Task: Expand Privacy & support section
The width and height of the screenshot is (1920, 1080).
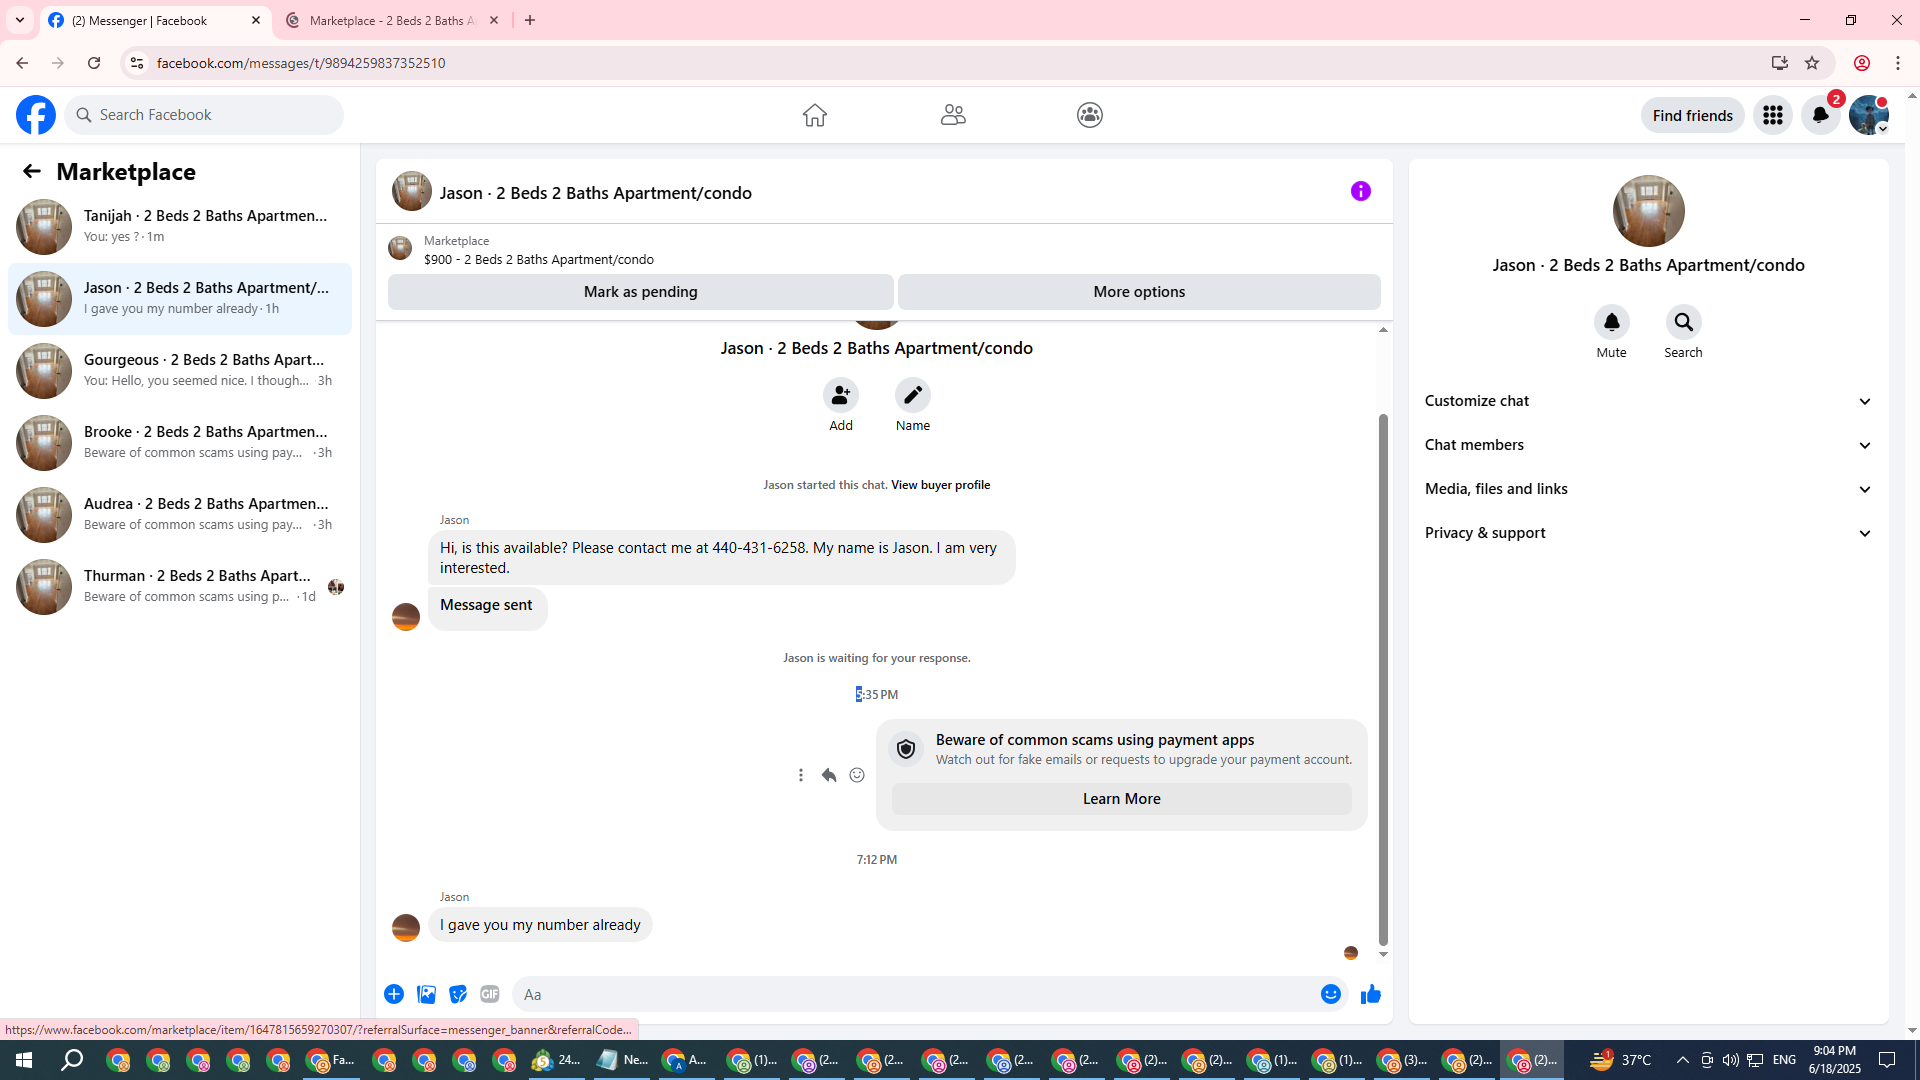Action: tap(1649, 533)
